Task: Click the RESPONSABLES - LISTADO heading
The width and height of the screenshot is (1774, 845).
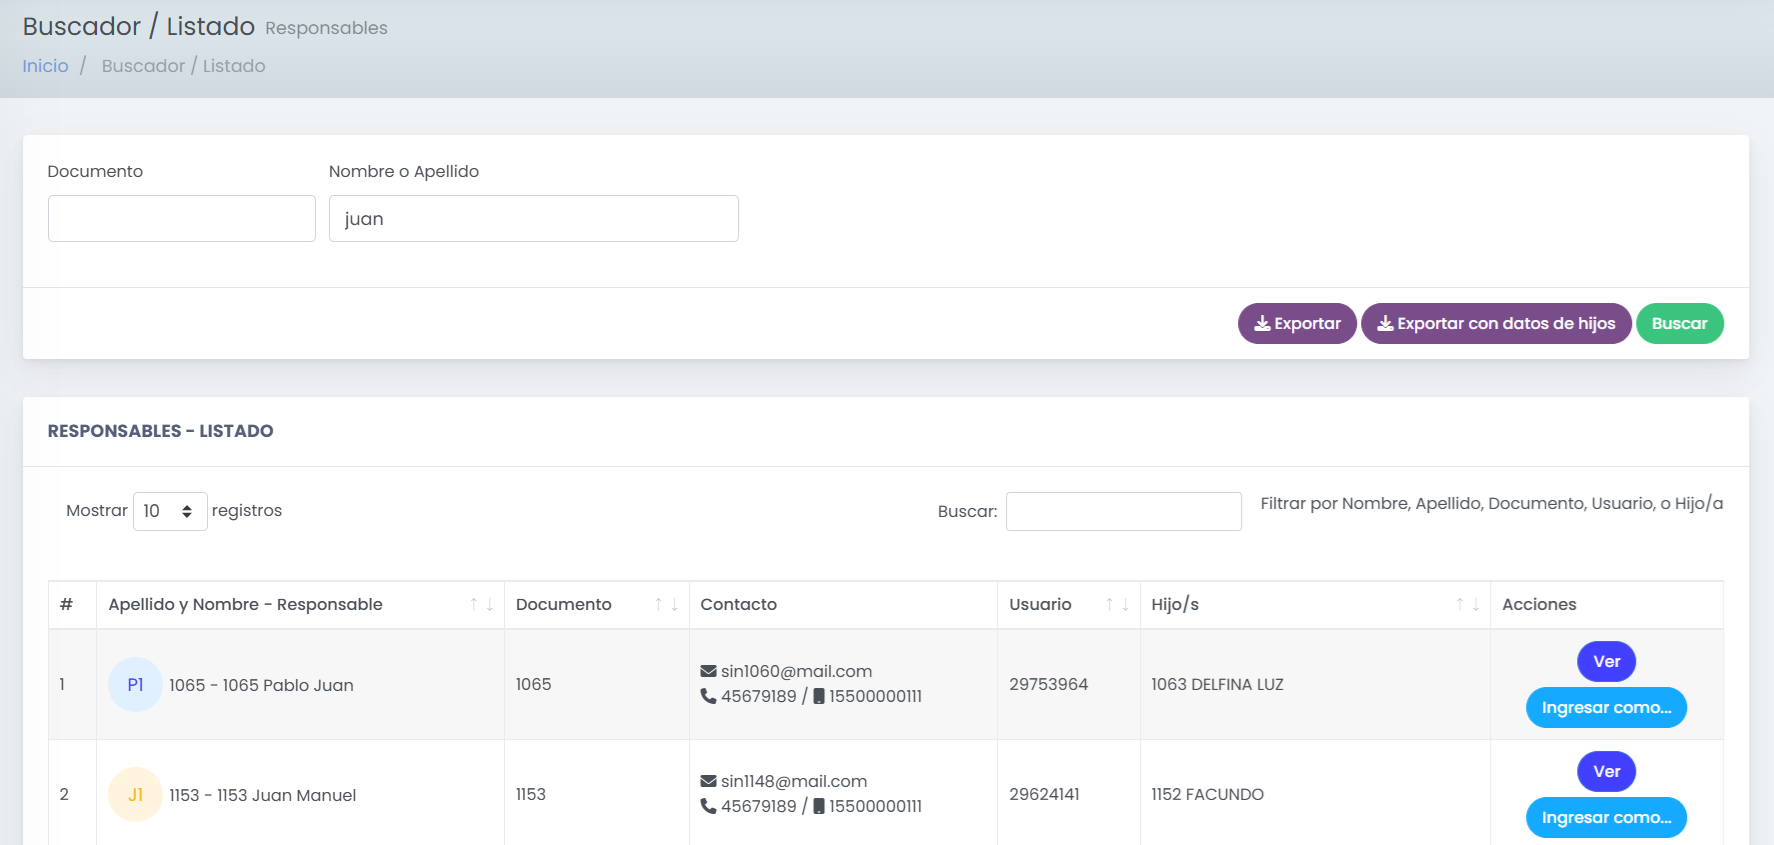Action: point(160,431)
